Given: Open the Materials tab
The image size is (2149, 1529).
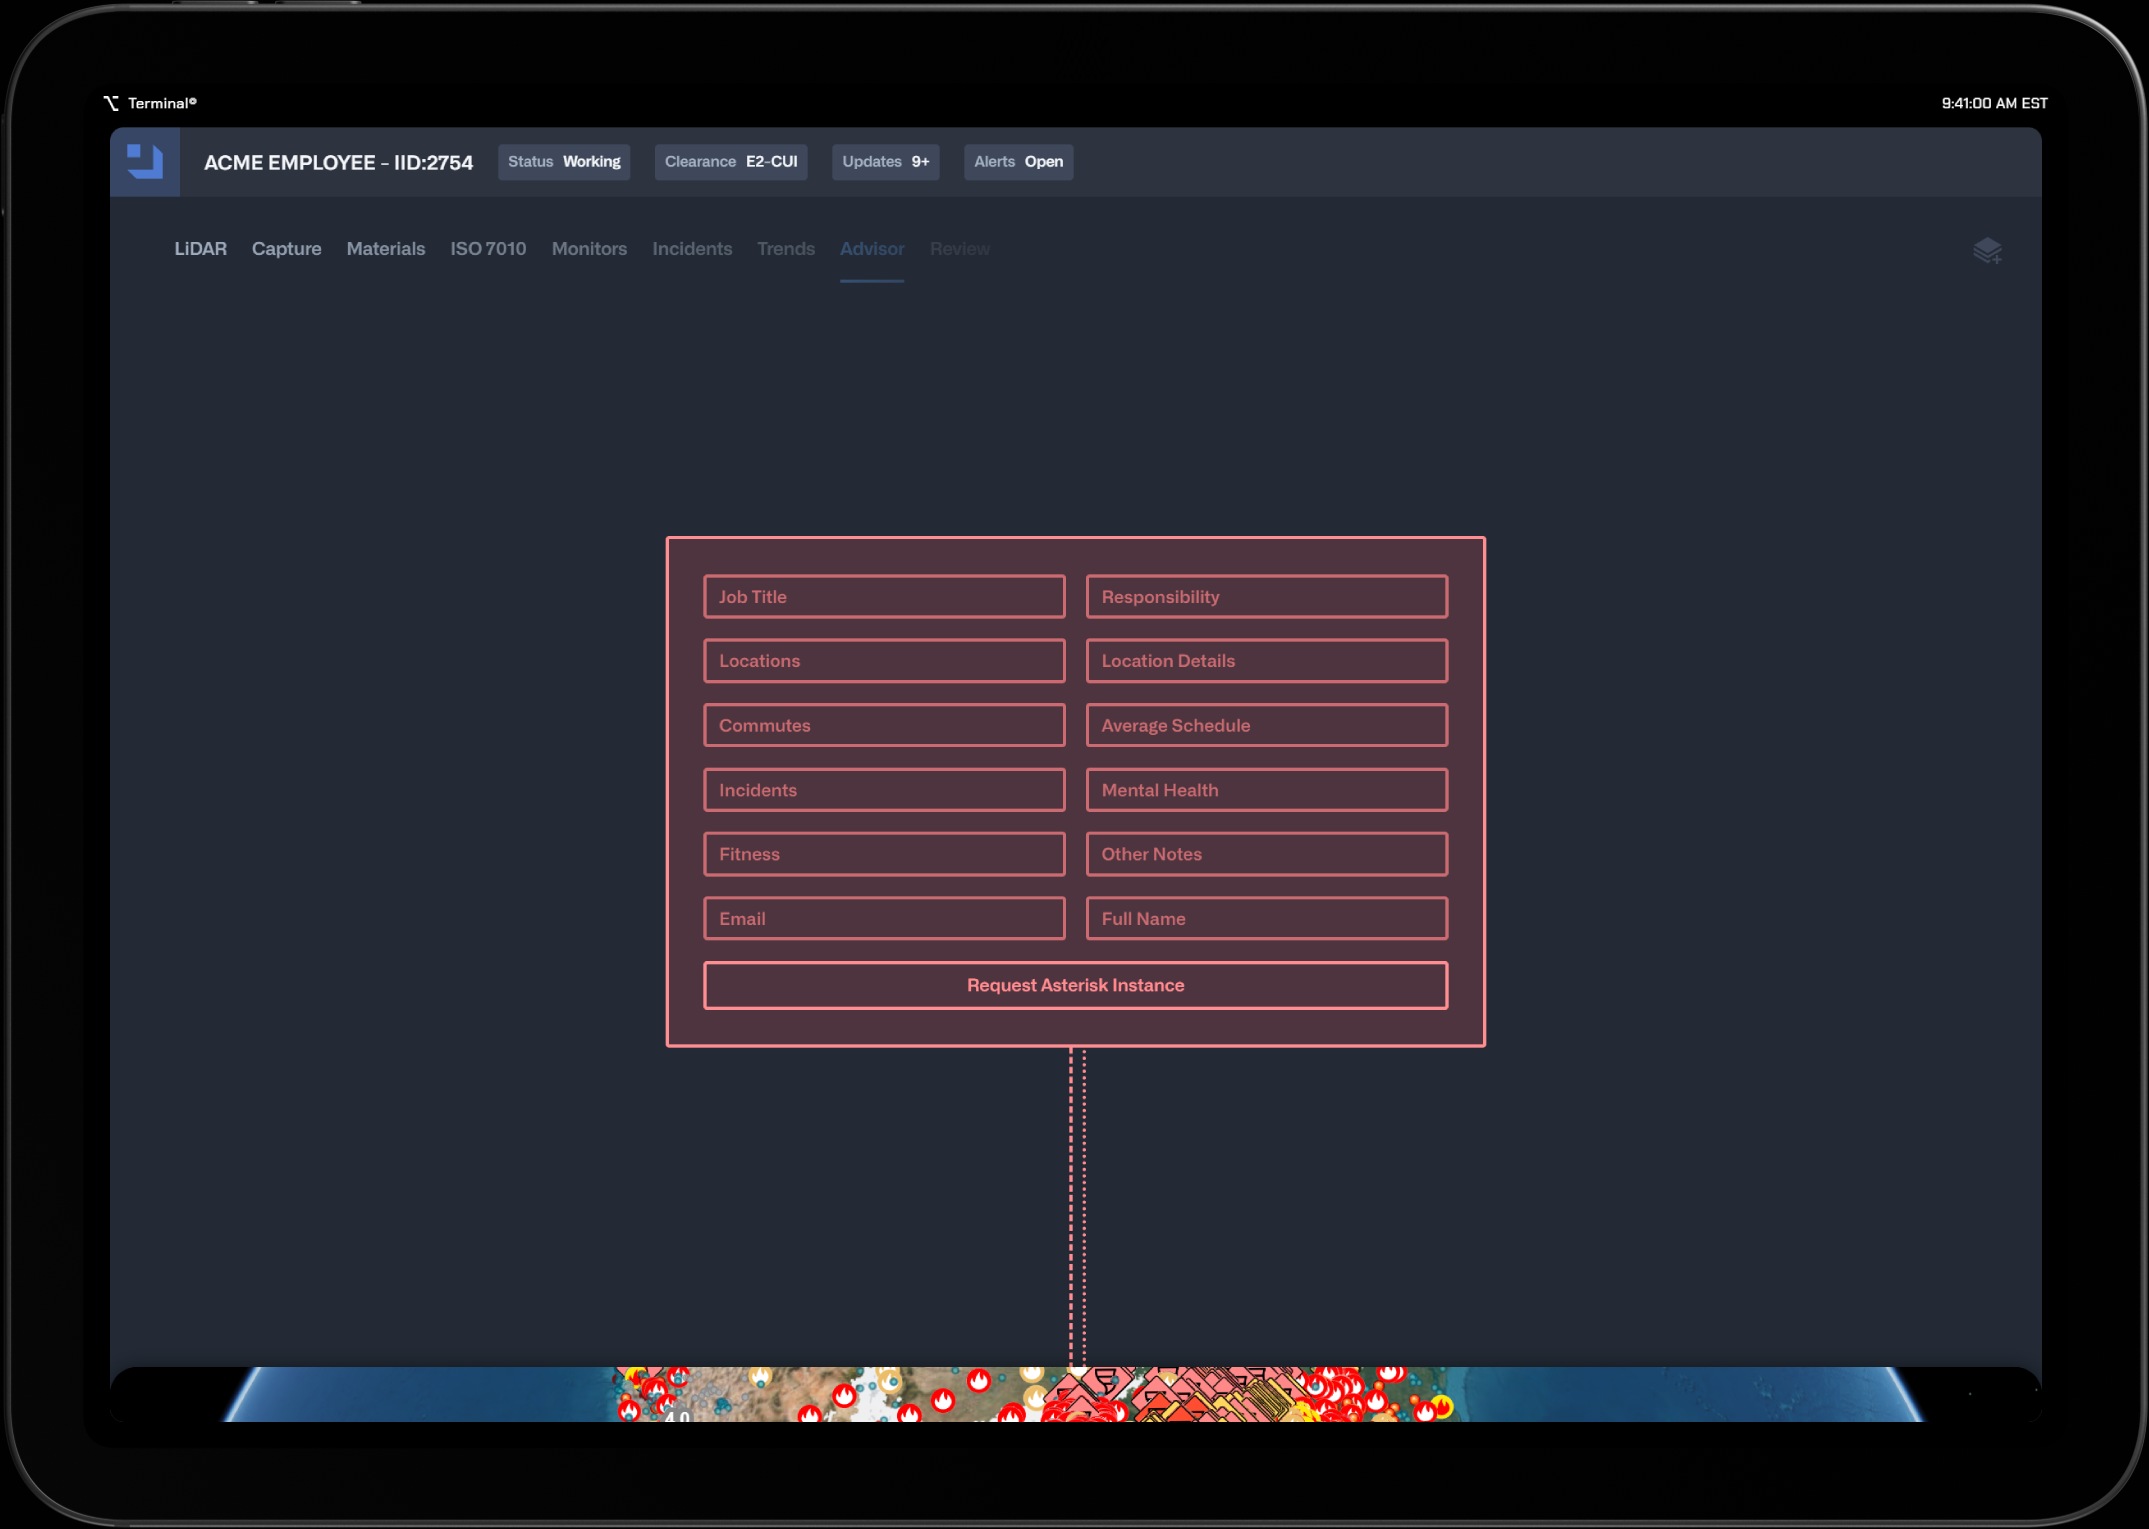Looking at the screenshot, I should click(x=385, y=249).
